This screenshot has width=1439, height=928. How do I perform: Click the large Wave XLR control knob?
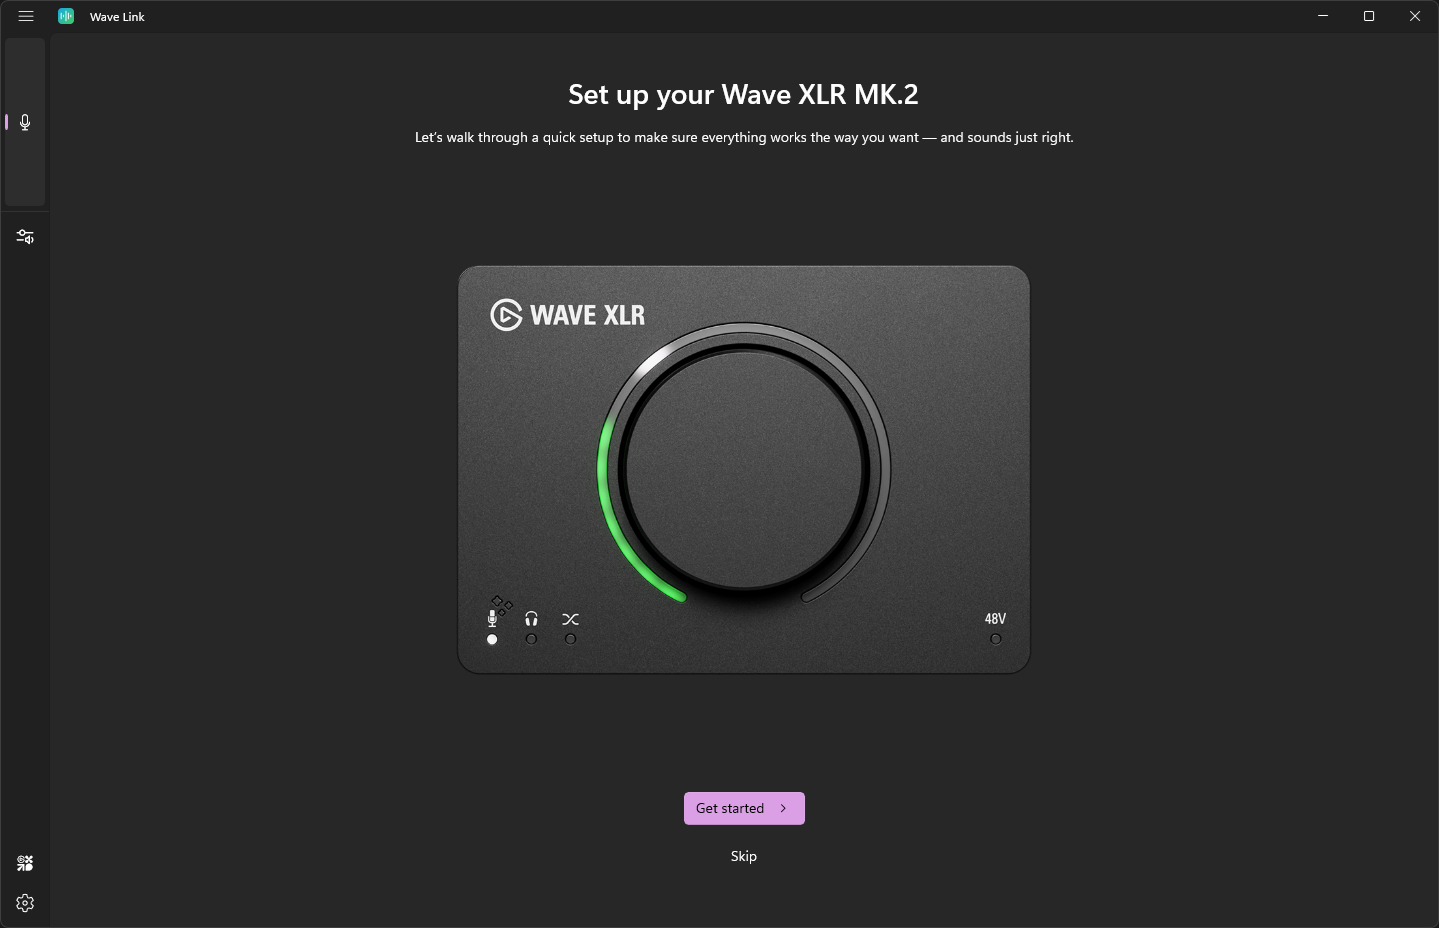coord(744,468)
